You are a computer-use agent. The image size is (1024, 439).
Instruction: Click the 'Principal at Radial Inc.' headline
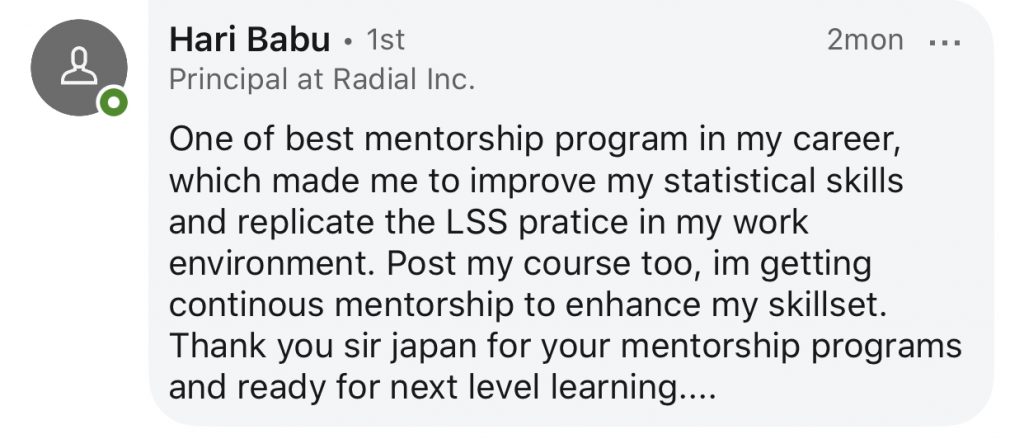[321, 80]
